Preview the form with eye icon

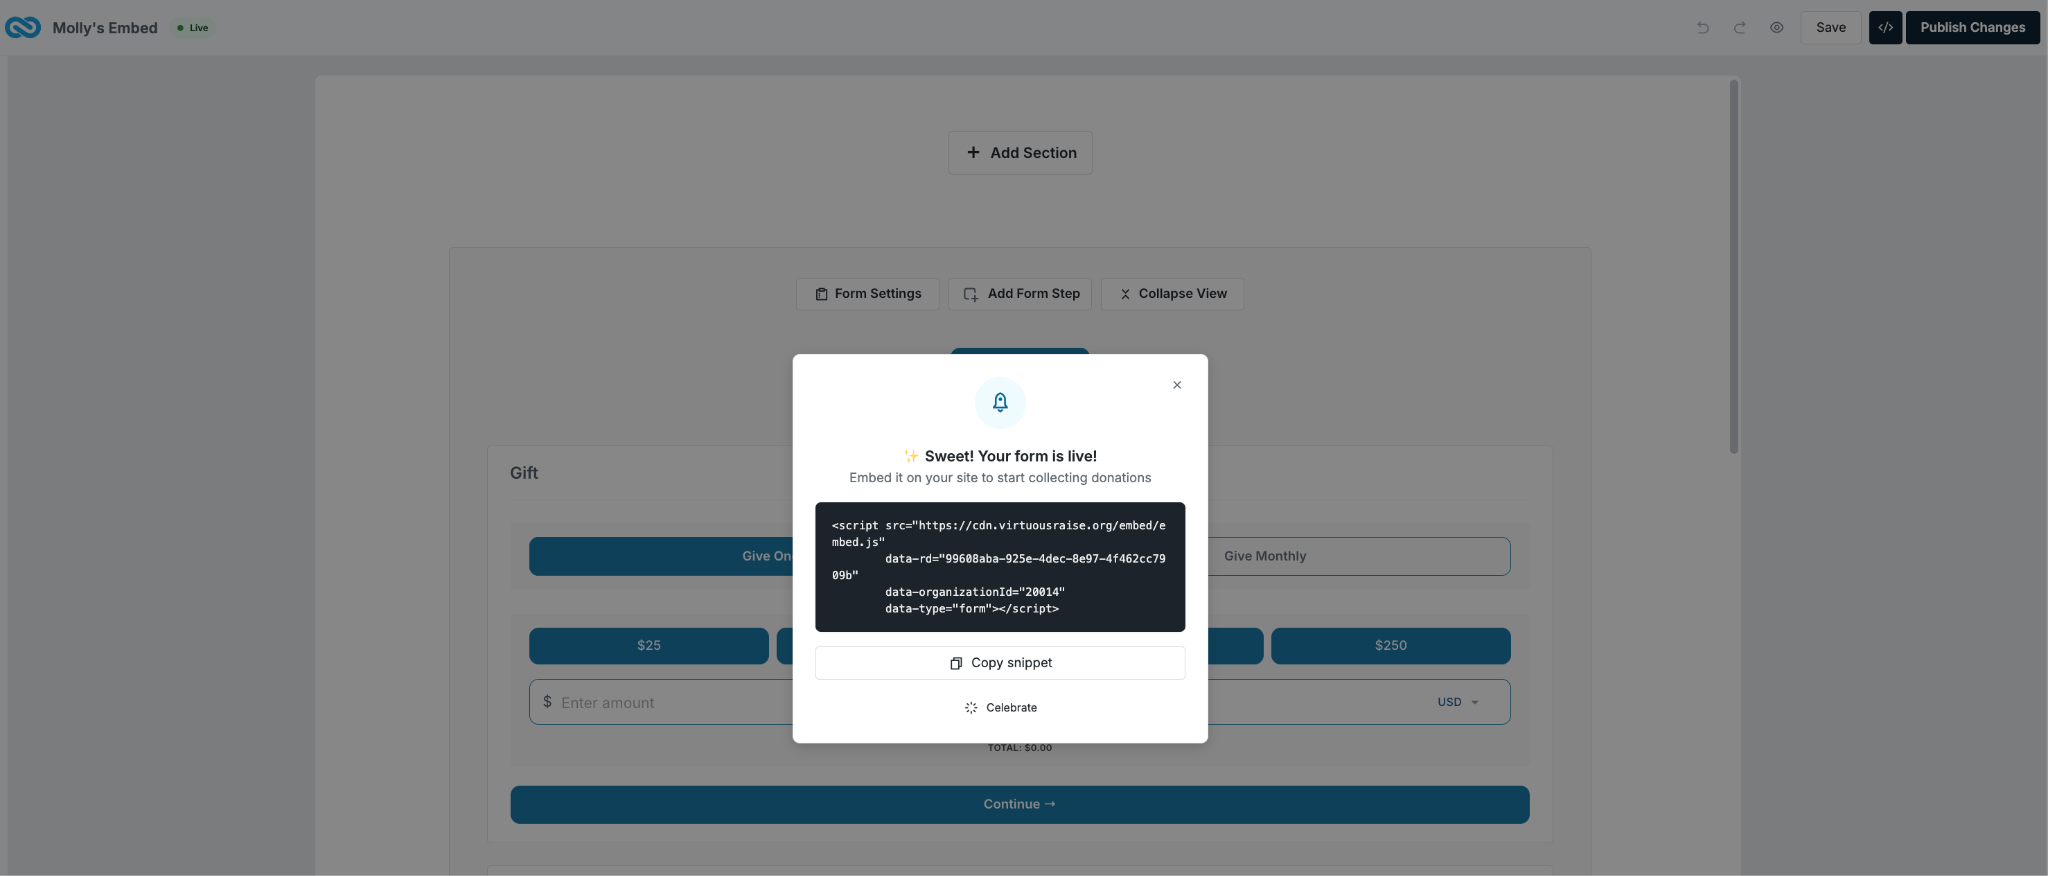[x=1777, y=28]
